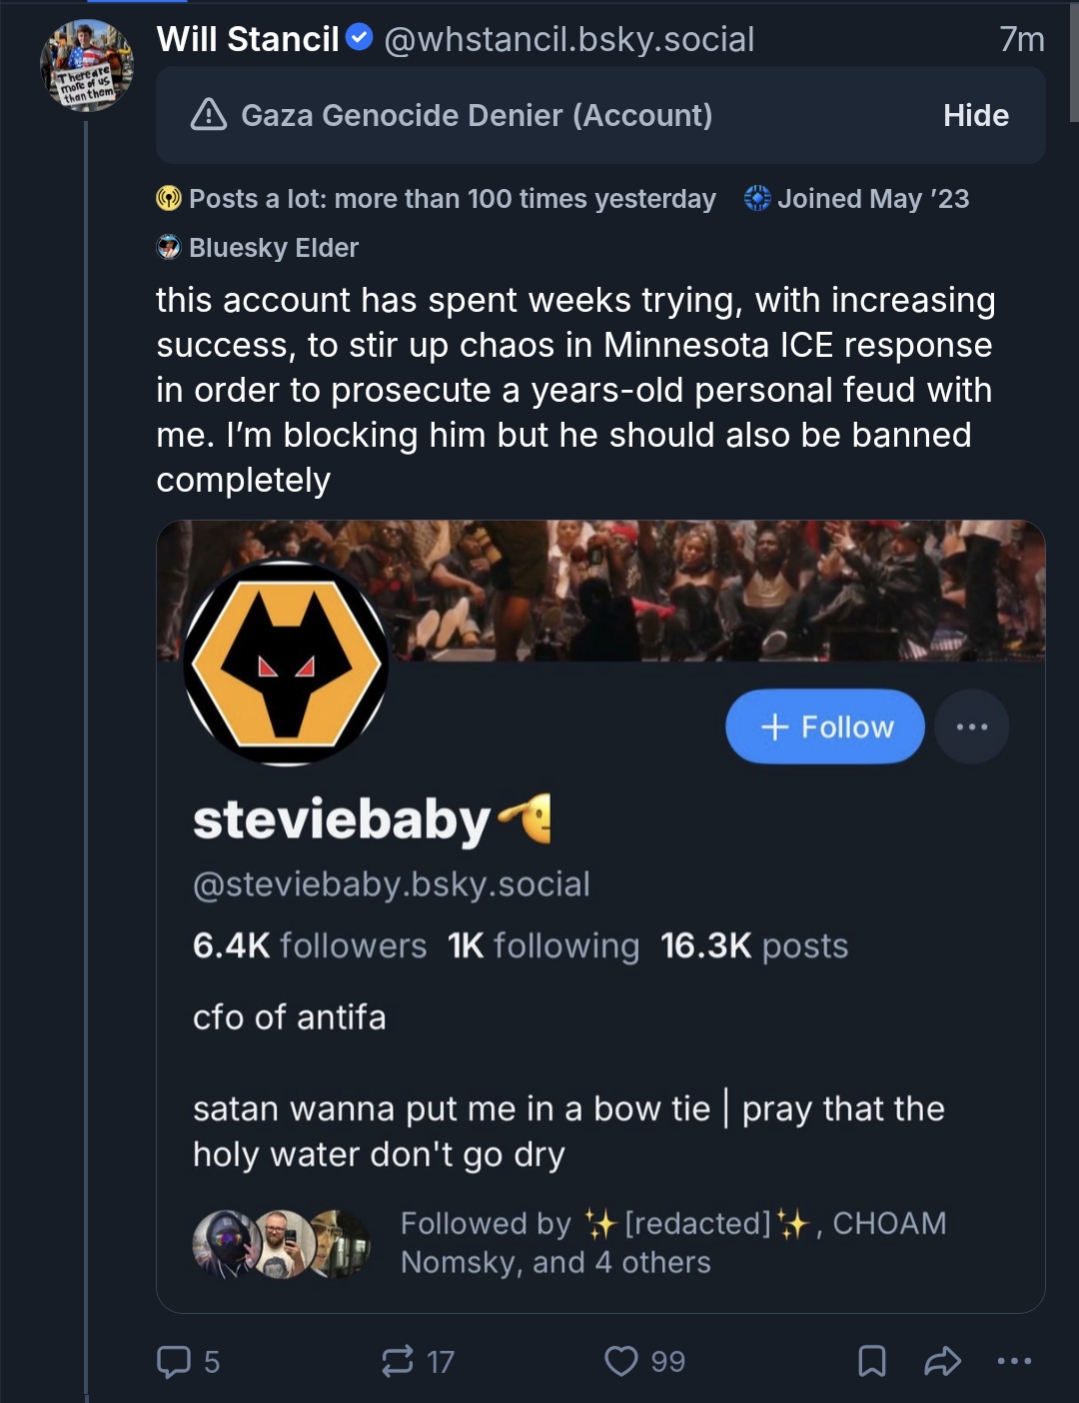Screen dimensions: 1079x1403
Task: Click the warning triangle label icon
Action: [208, 115]
